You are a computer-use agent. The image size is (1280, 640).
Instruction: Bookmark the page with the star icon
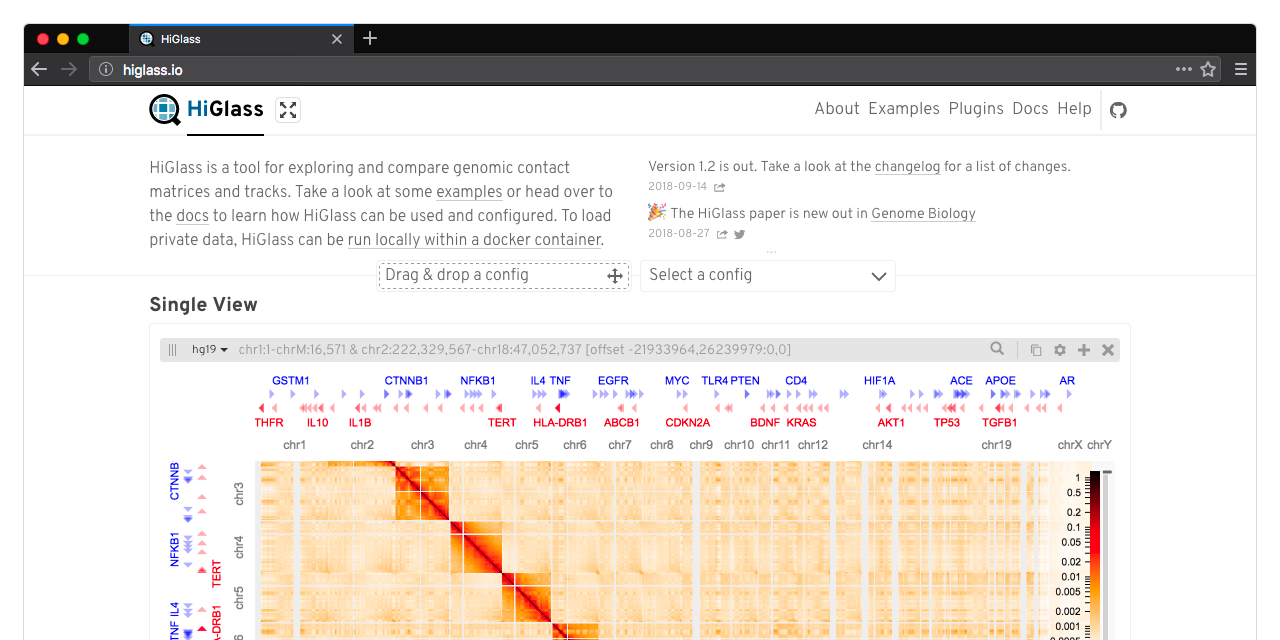tap(1207, 69)
